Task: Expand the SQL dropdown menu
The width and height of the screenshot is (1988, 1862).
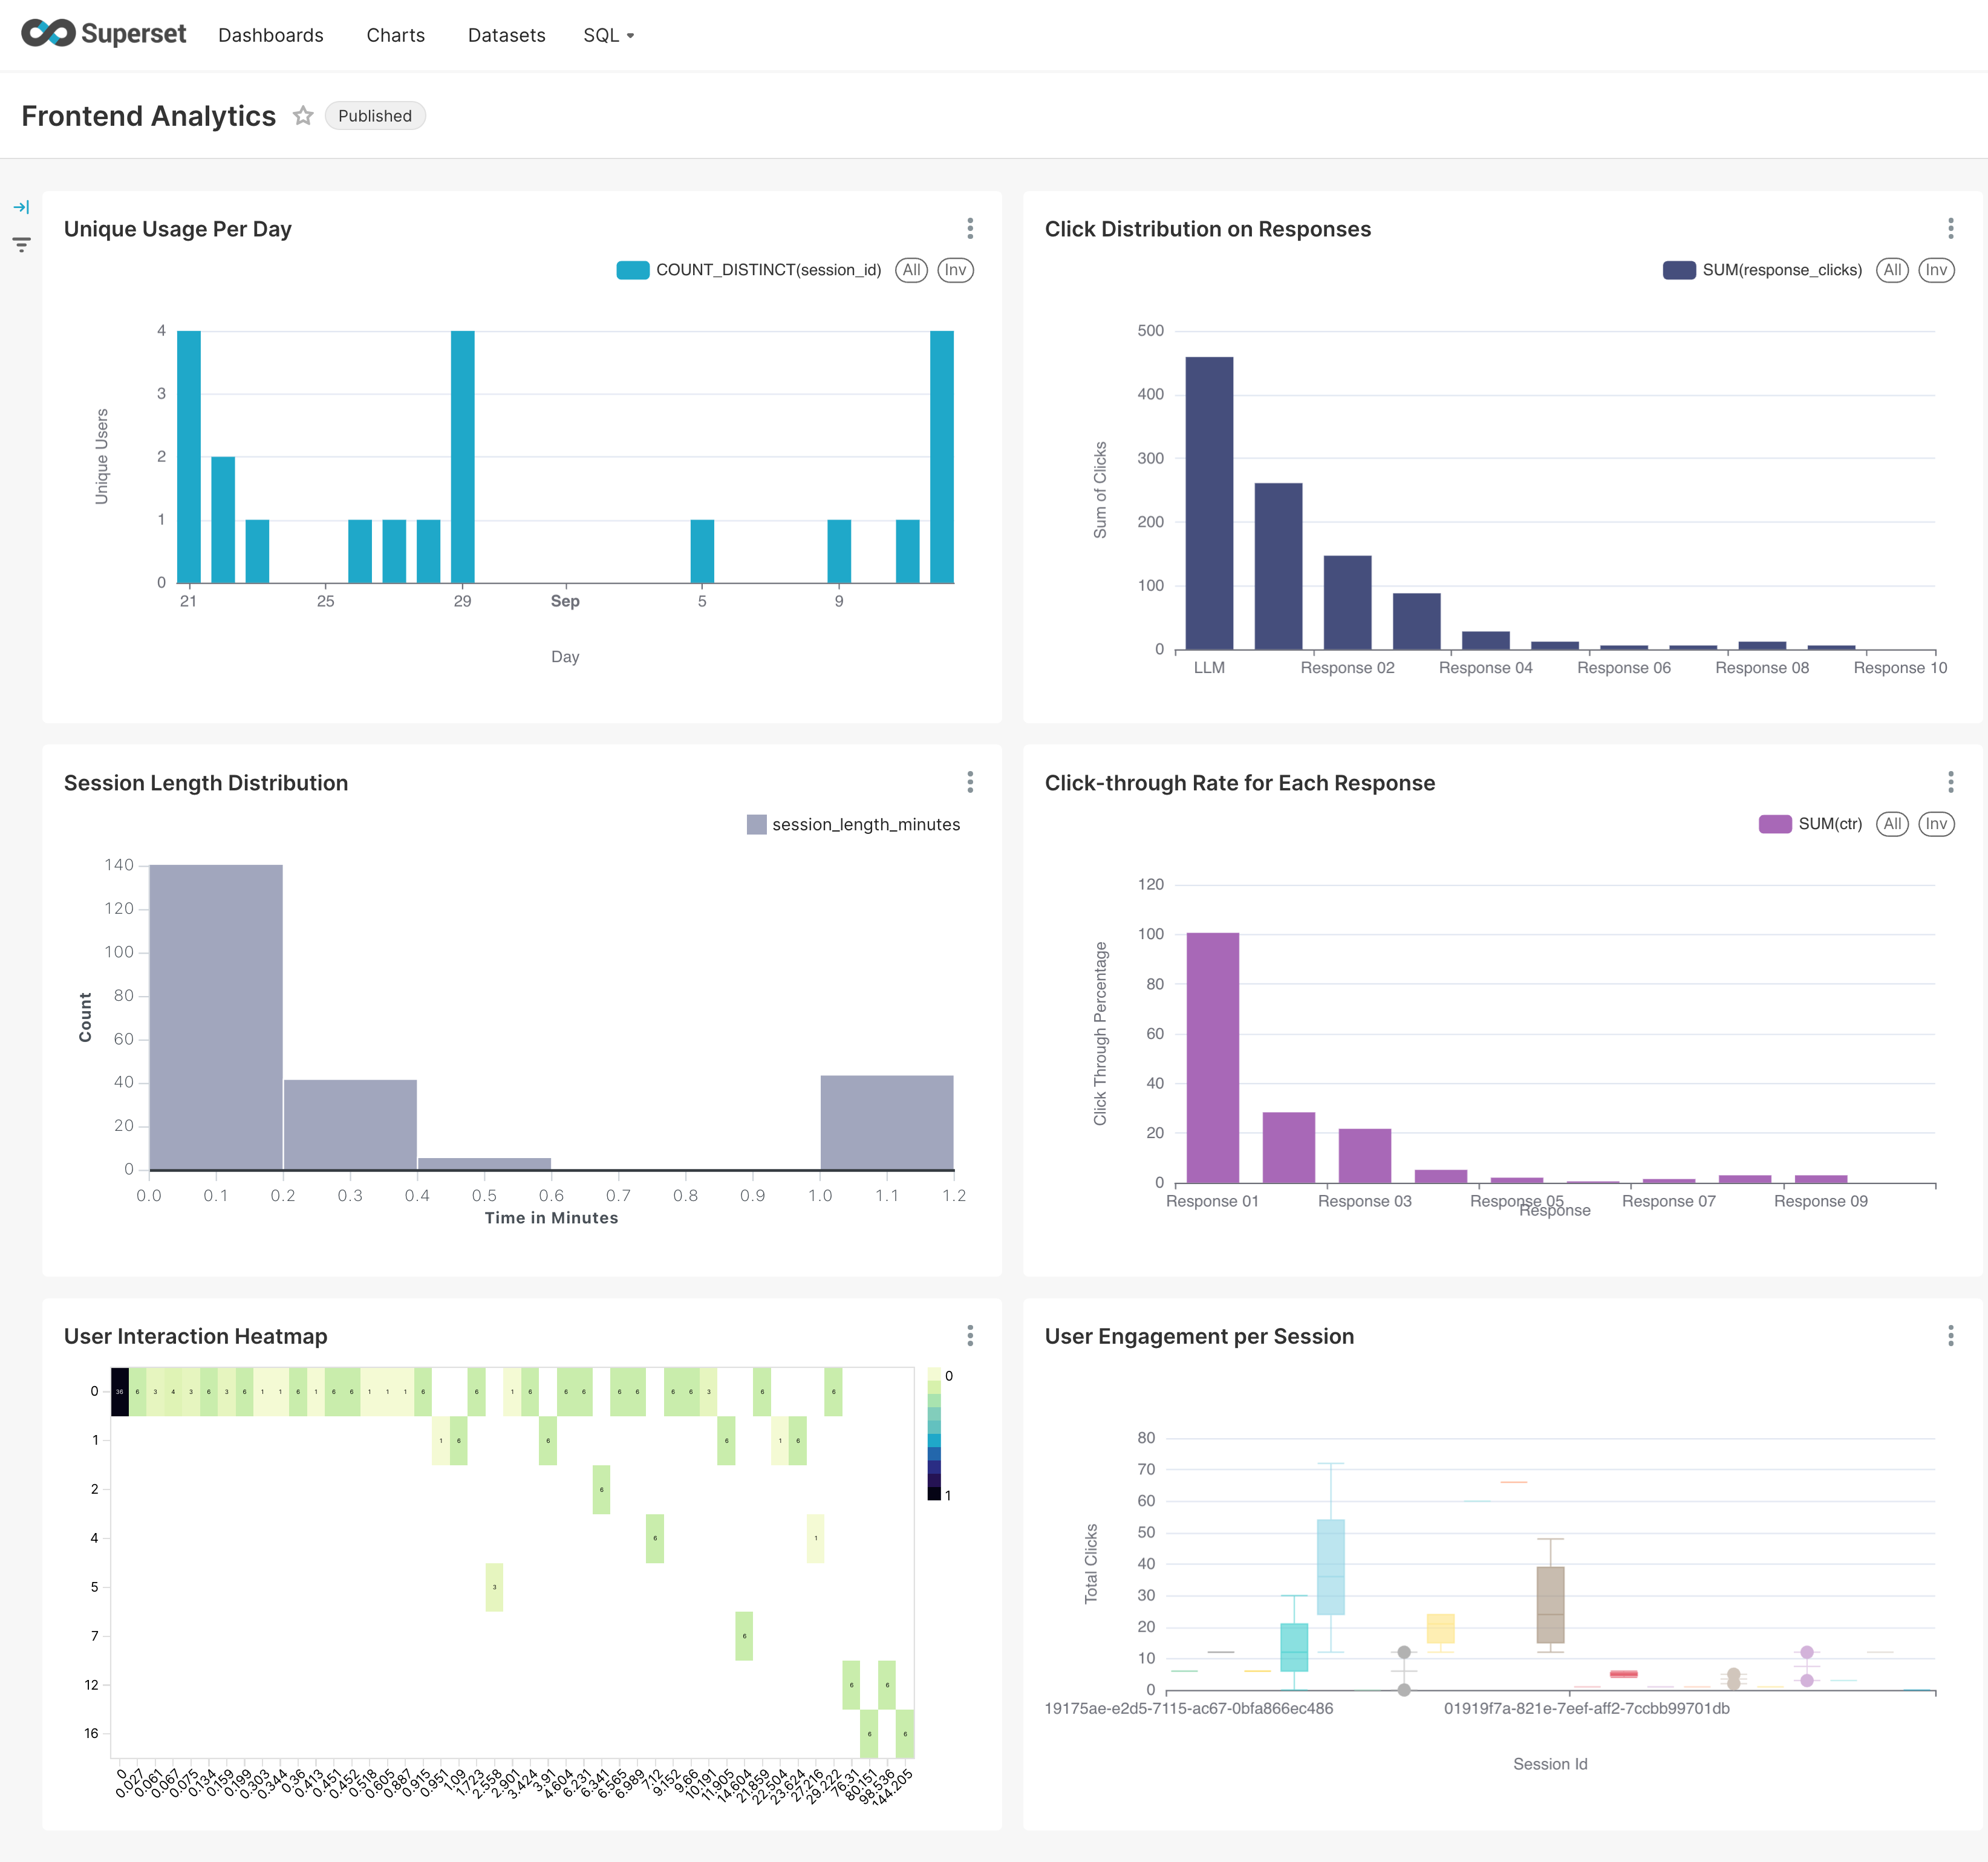Action: click(x=608, y=35)
